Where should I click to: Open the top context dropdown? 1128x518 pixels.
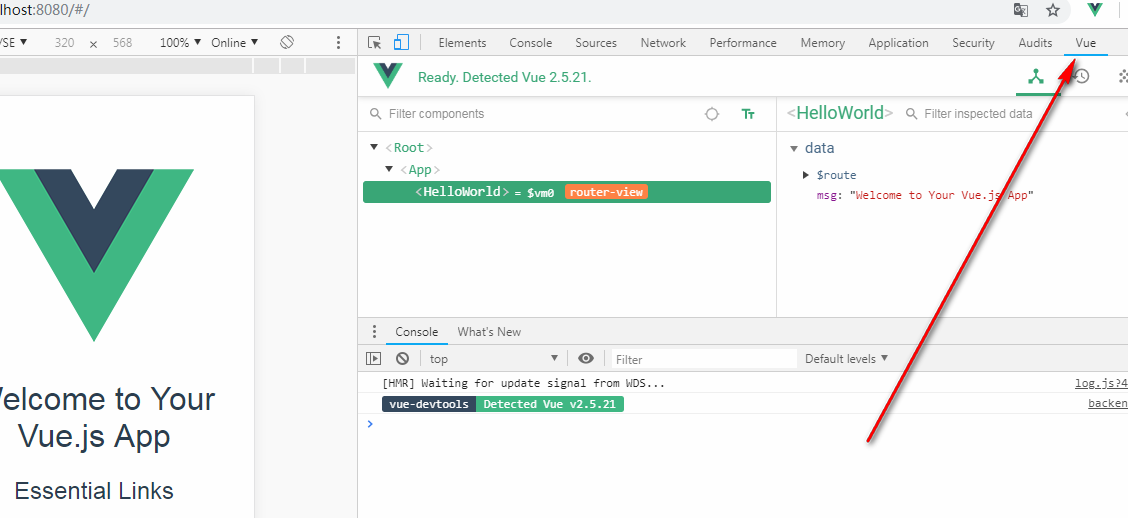coord(494,358)
